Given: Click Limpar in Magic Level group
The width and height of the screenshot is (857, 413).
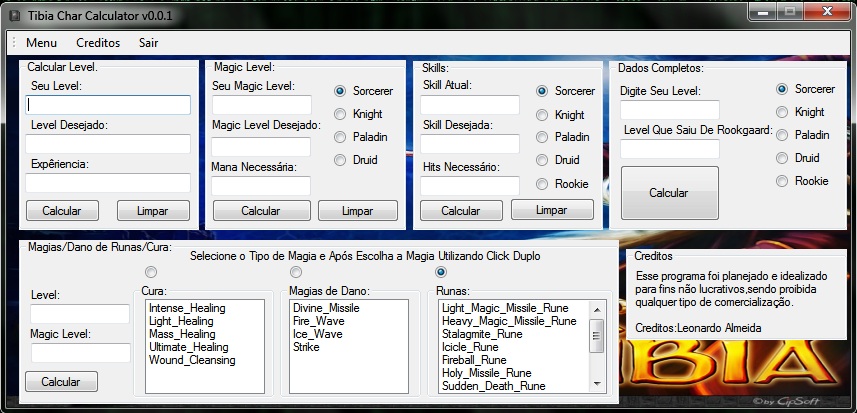Looking at the screenshot, I should (x=357, y=210).
